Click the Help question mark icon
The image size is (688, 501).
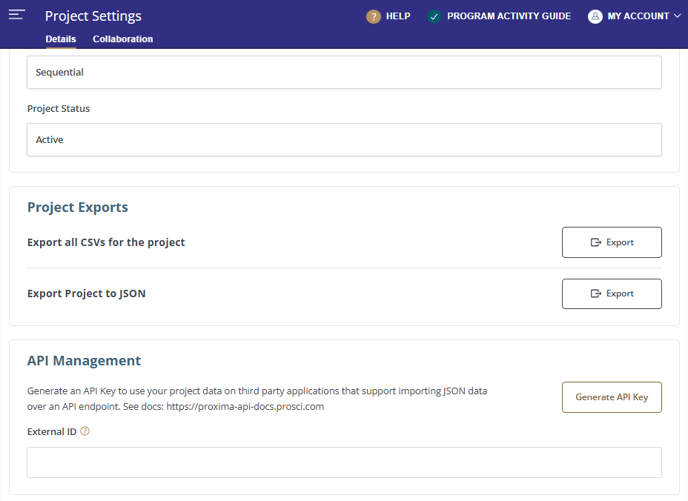[373, 16]
